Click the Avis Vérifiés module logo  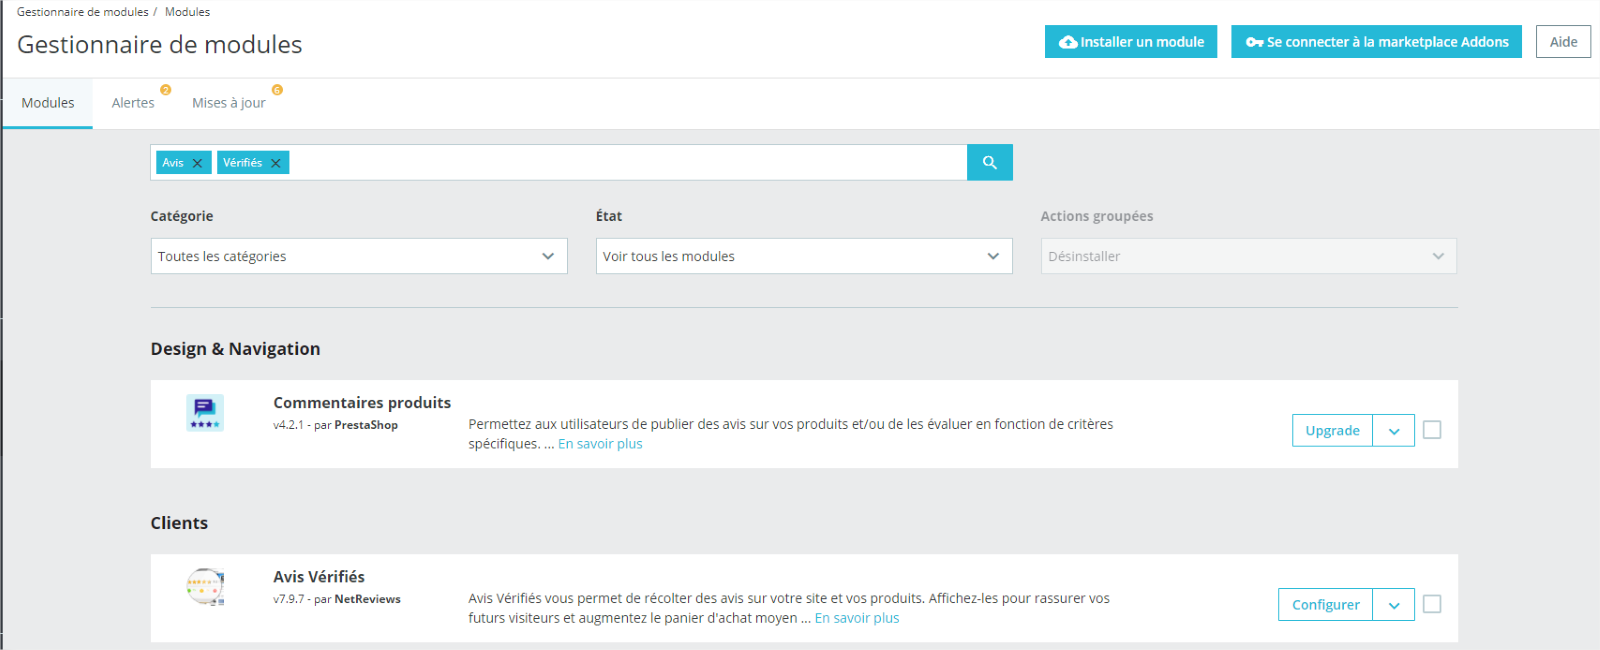(x=205, y=587)
